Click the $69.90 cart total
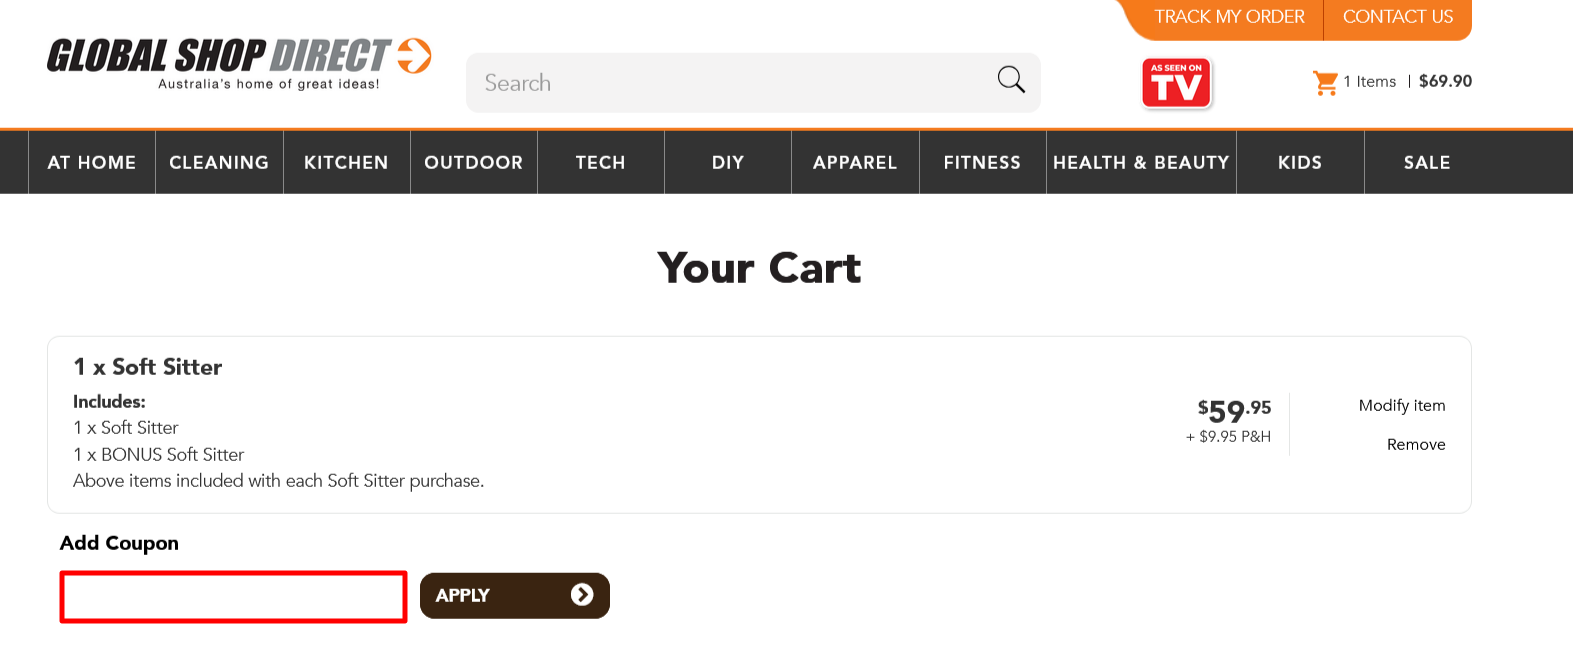The image size is (1573, 653). click(x=1445, y=81)
